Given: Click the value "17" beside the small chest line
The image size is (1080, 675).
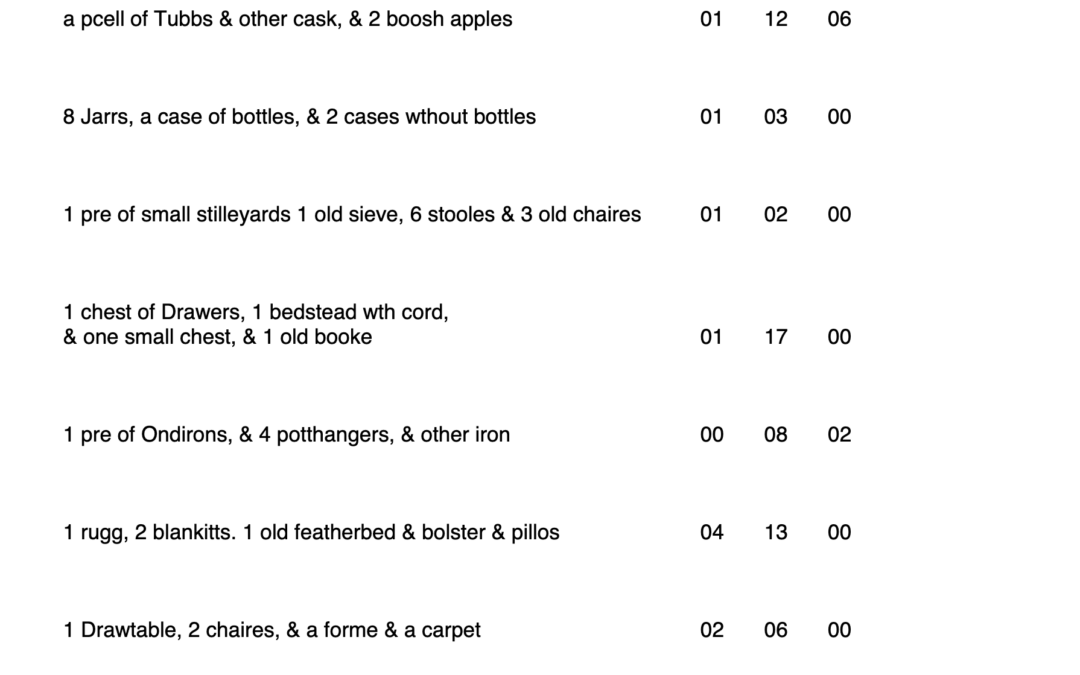Looking at the screenshot, I should (776, 337).
